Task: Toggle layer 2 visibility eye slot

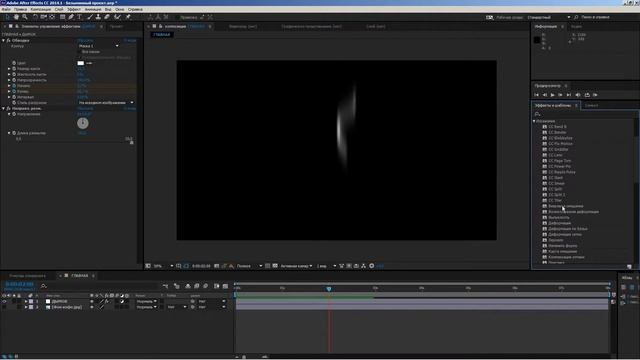Action: tap(4, 307)
